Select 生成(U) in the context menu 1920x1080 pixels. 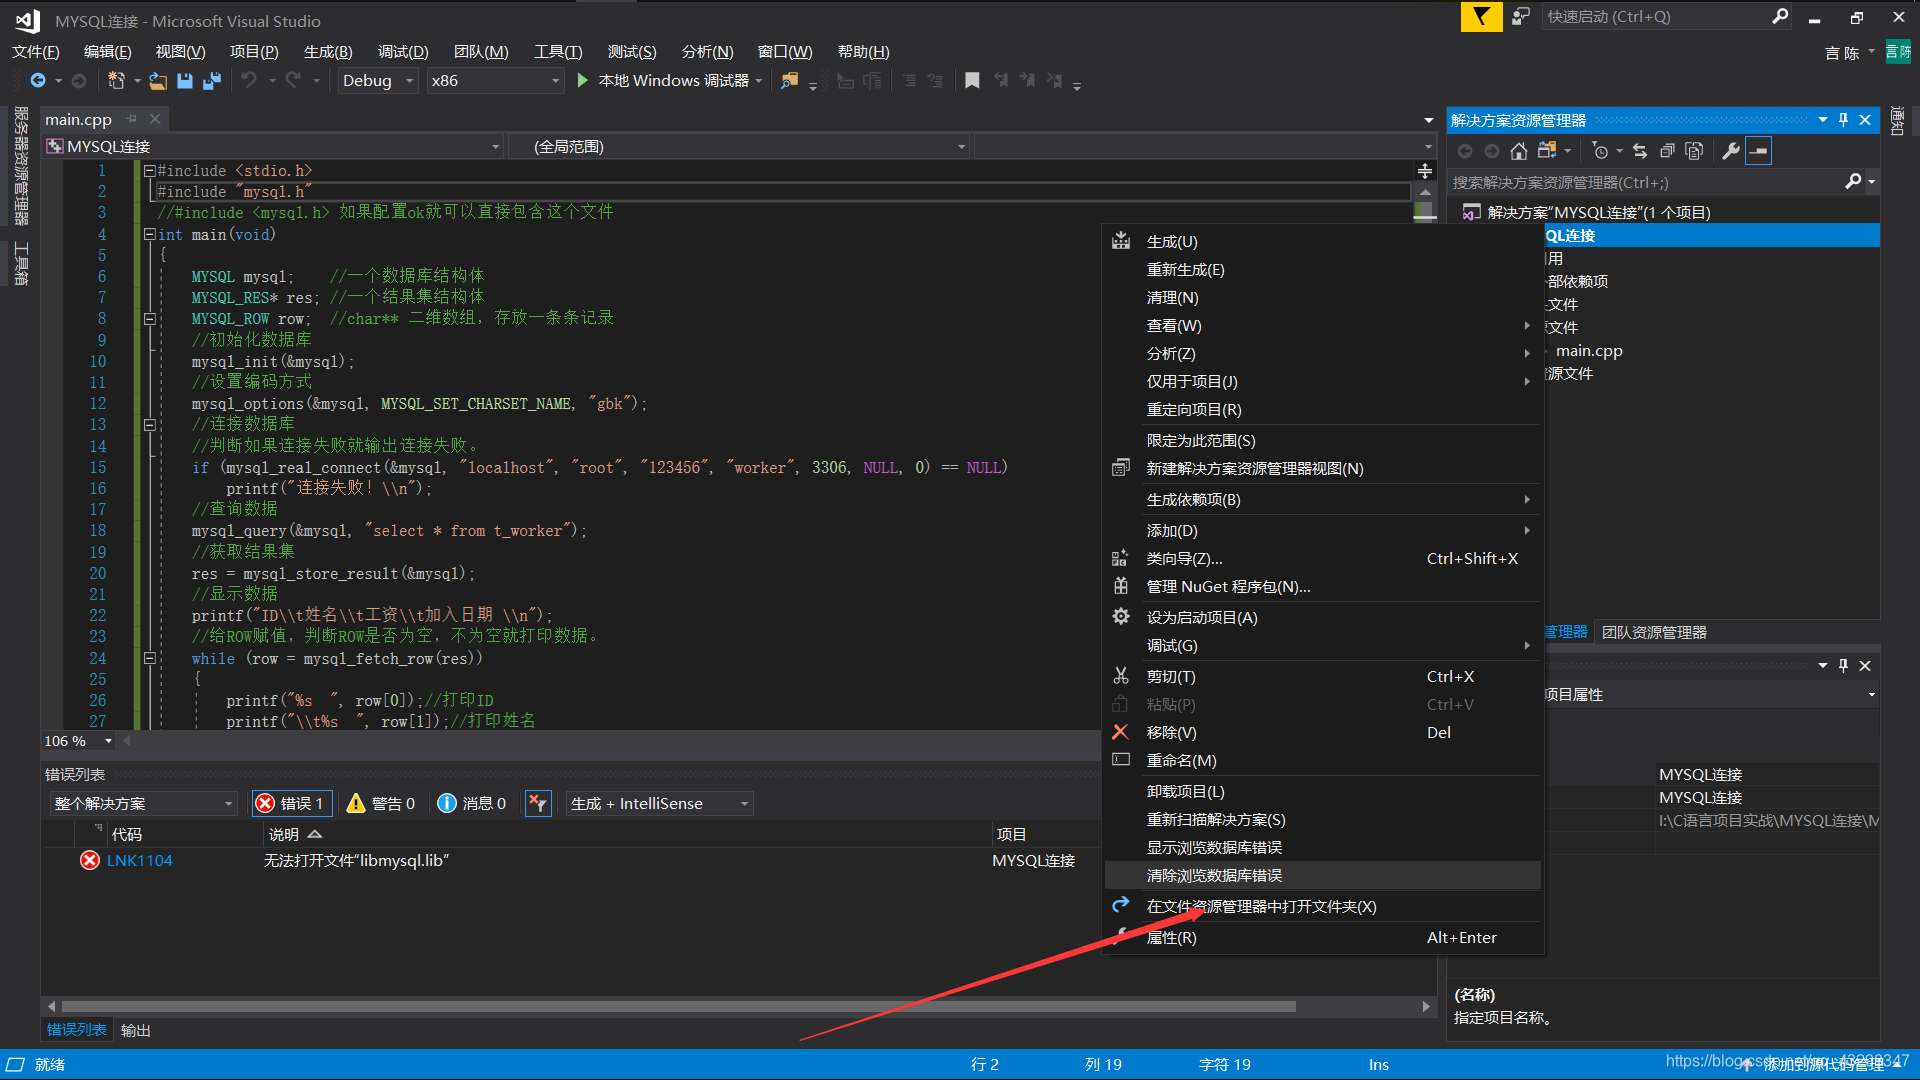click(1322, 242)
